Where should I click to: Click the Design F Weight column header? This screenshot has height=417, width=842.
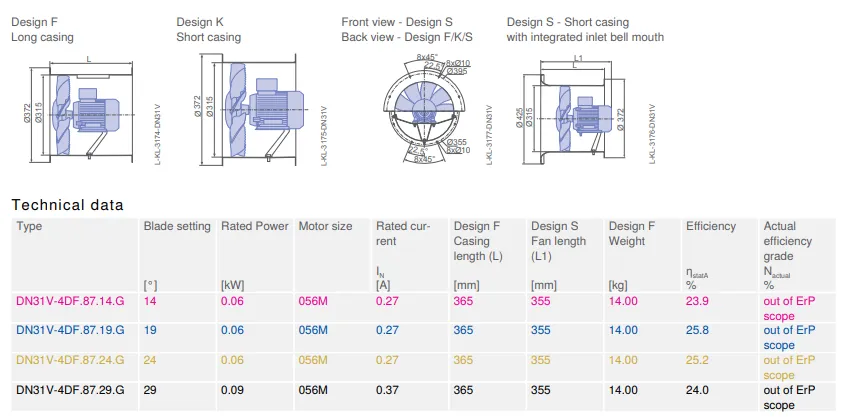click(x=632, y=234)
